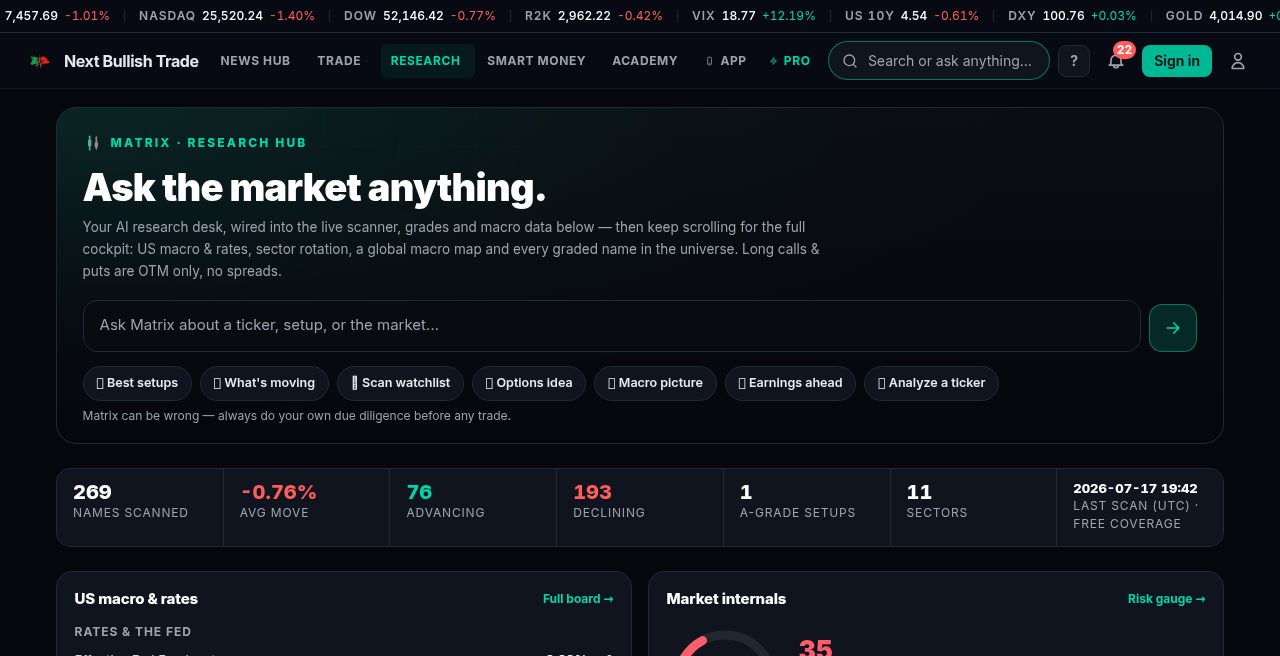Click the DXY ticker quote
Screen dimensions: 1280x656
pyautogui.click(x=1072, y=16)
